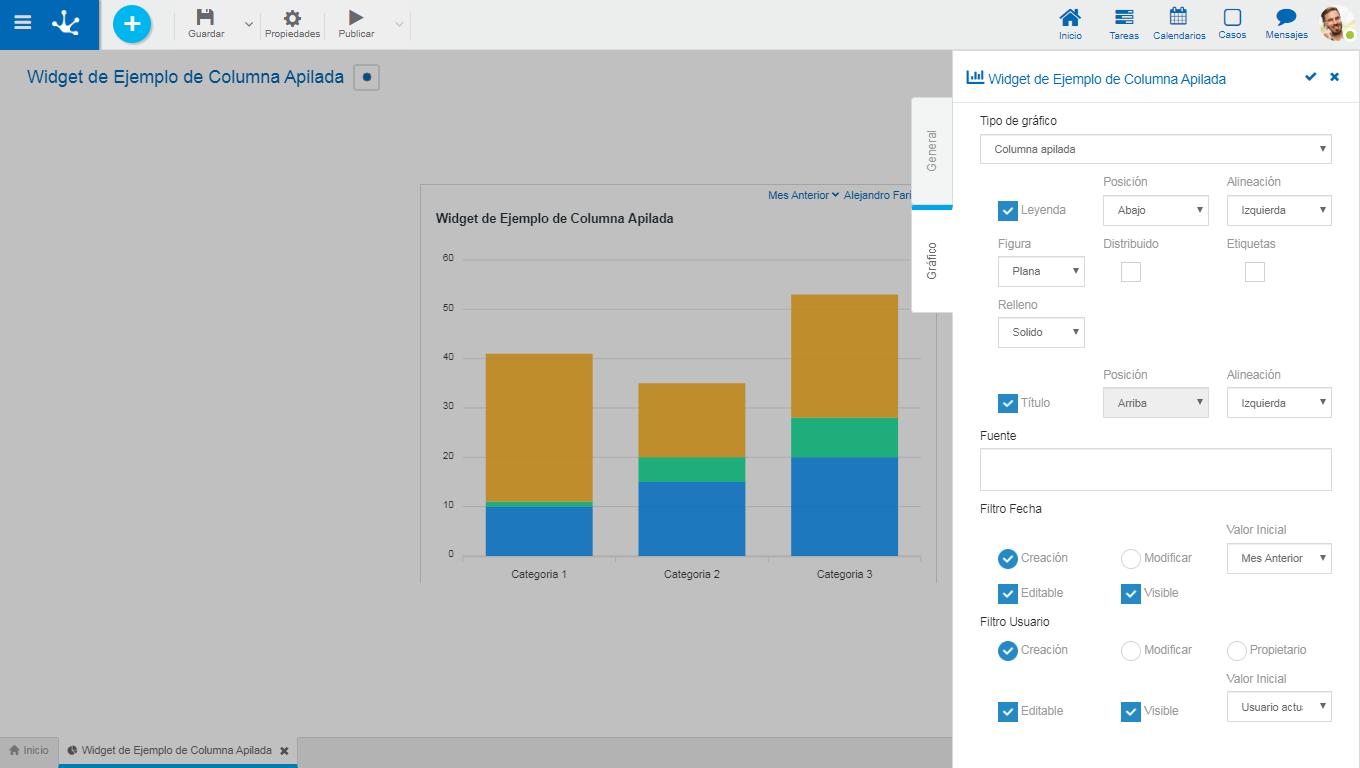Toggle Editable checkbox in Filtro Fecha
This screenshot has width=1360, height=768.
(1008, 594)
